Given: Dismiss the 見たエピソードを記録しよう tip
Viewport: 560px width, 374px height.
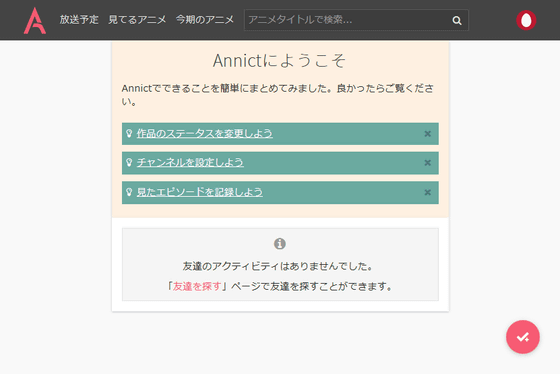Looking at the screenshot, I should point(428,193).
